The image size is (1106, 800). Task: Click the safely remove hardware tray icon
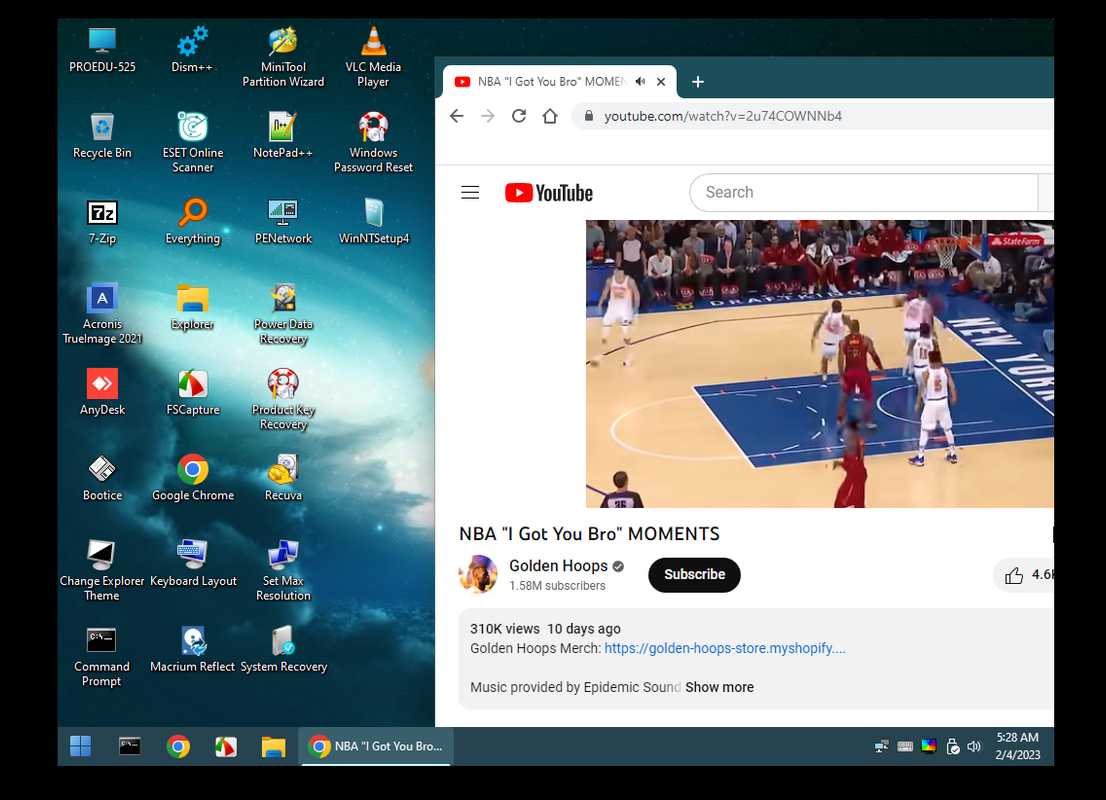pyautogui.click(x=952, y=746)
